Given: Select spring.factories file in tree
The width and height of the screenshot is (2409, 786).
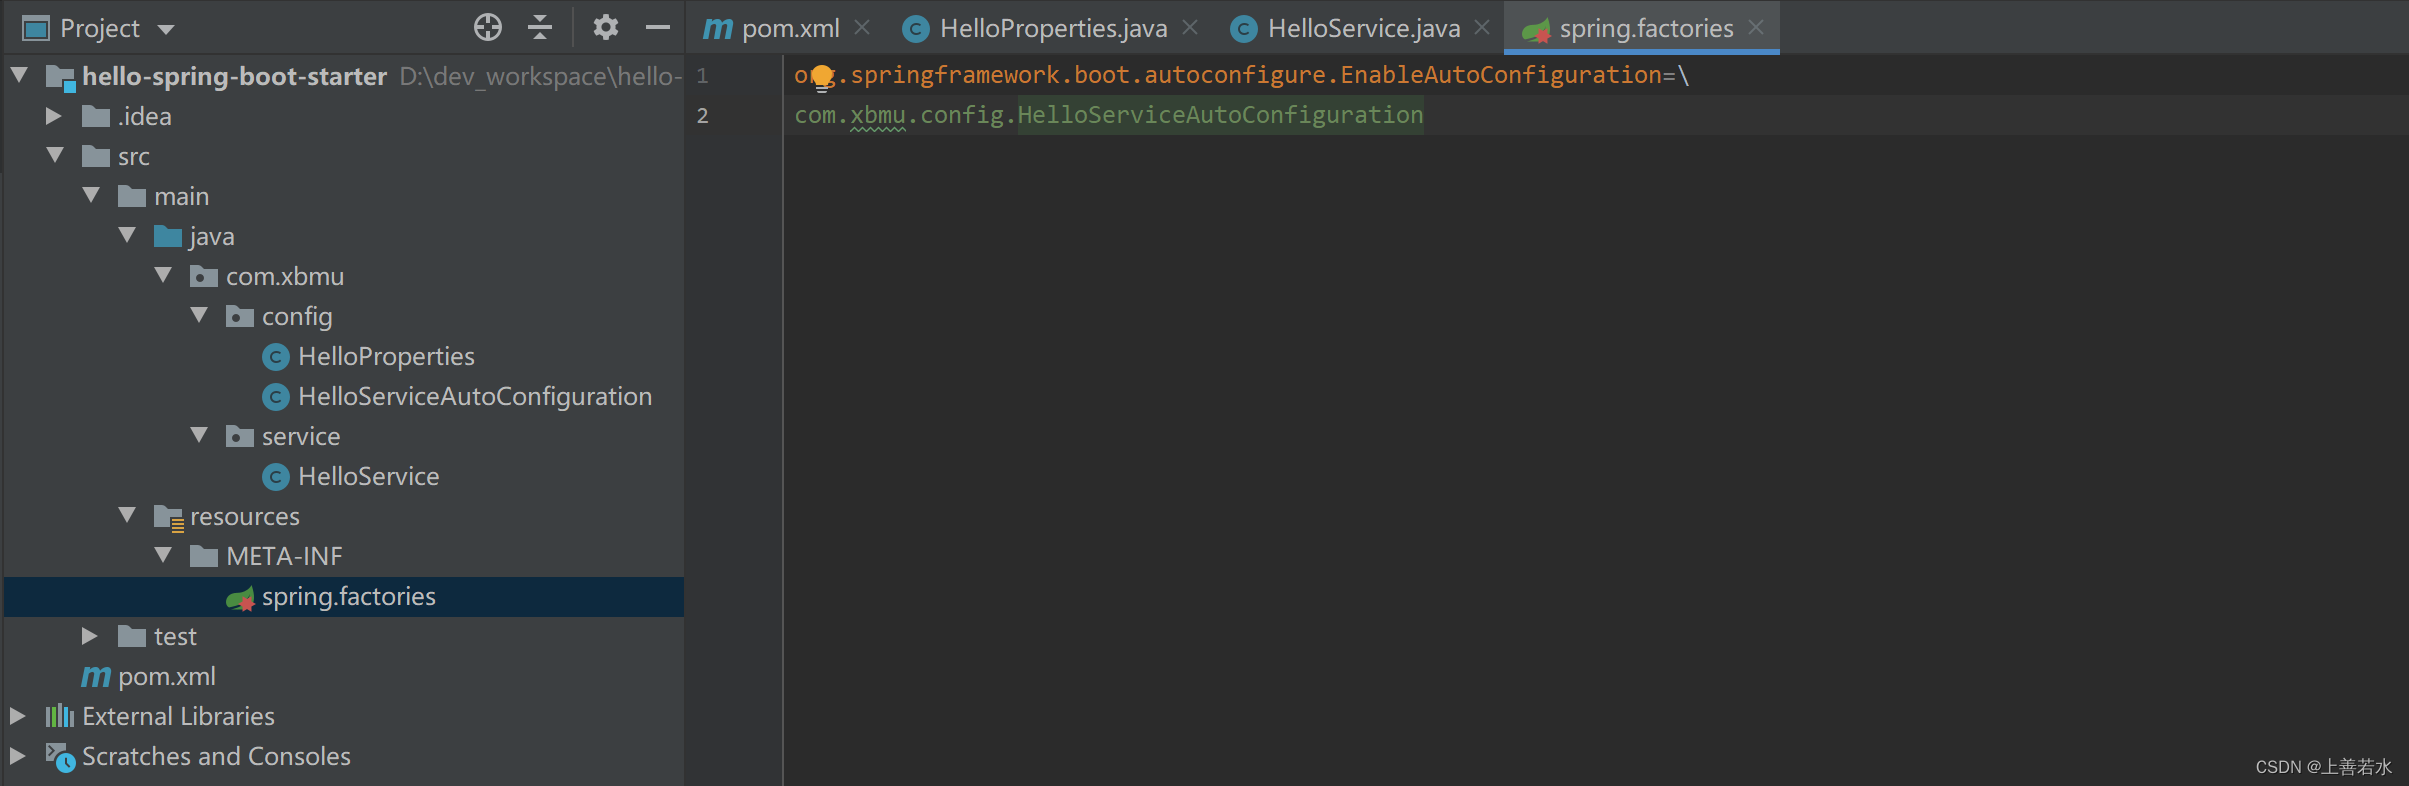Looking at the screenshot, I should pyautogui.click(x=348, y=596).
